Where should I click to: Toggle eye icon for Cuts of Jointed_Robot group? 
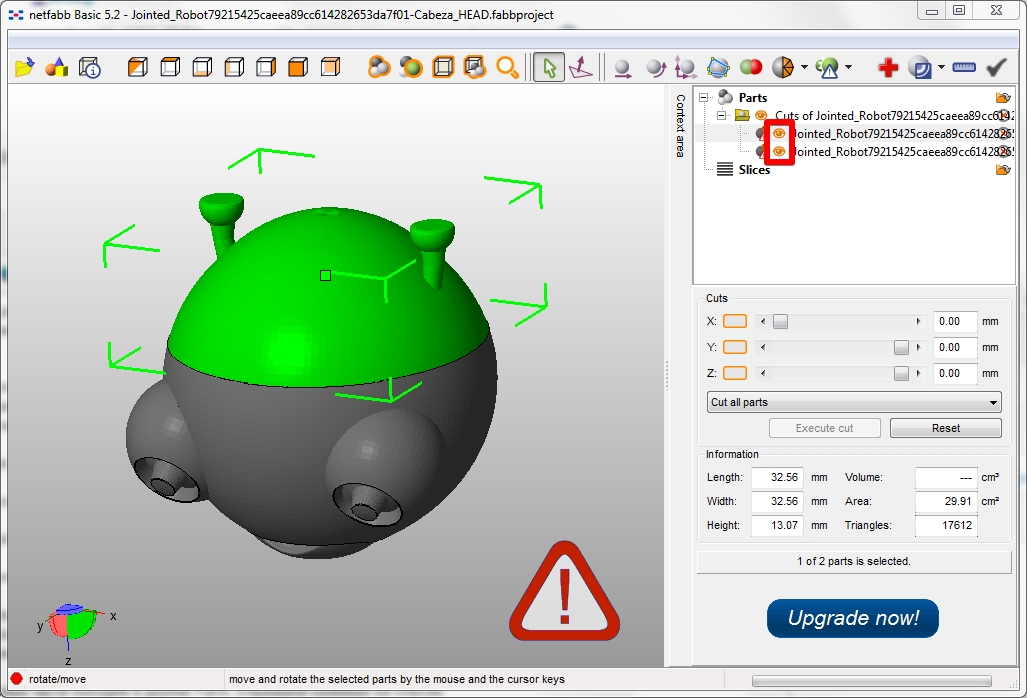coord(761,116)
